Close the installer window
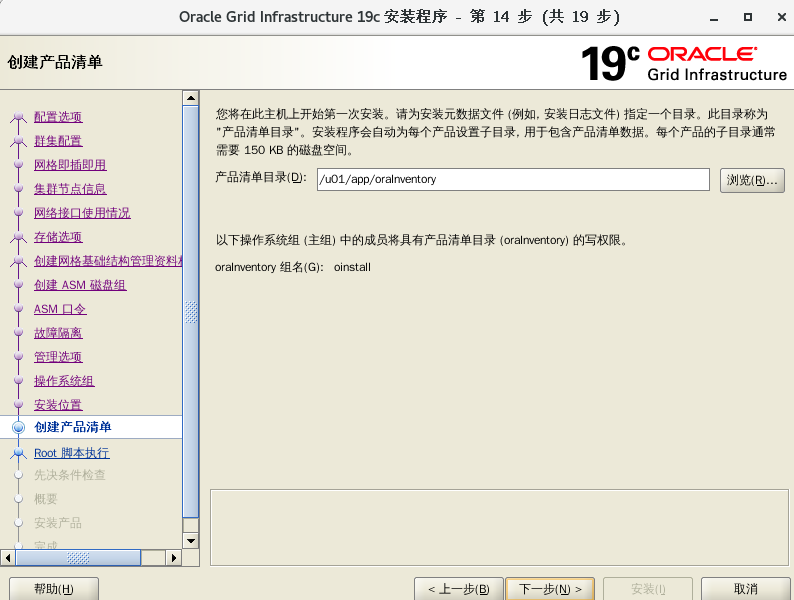The image size is (794, 600). click(x=781, y=17)
